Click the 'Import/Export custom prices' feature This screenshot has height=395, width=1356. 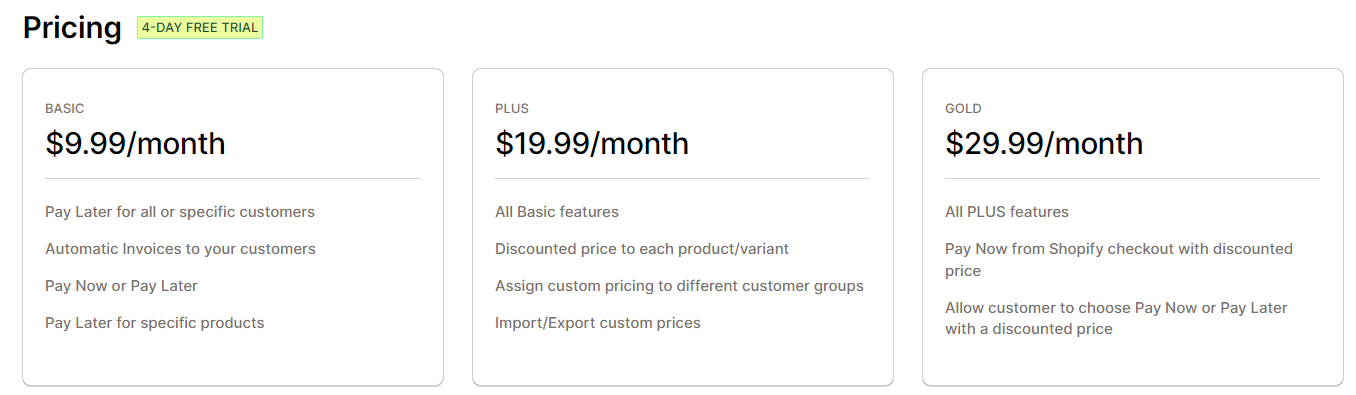598,323
